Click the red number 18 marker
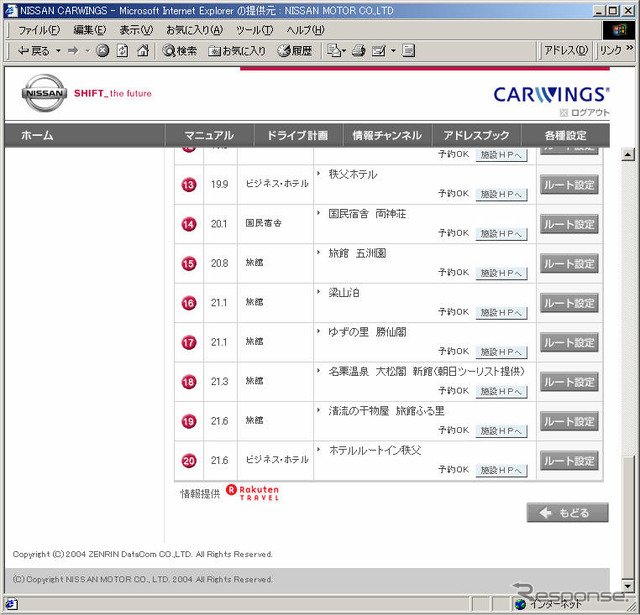Screen dimensions: 640x615 pos(189,382)
